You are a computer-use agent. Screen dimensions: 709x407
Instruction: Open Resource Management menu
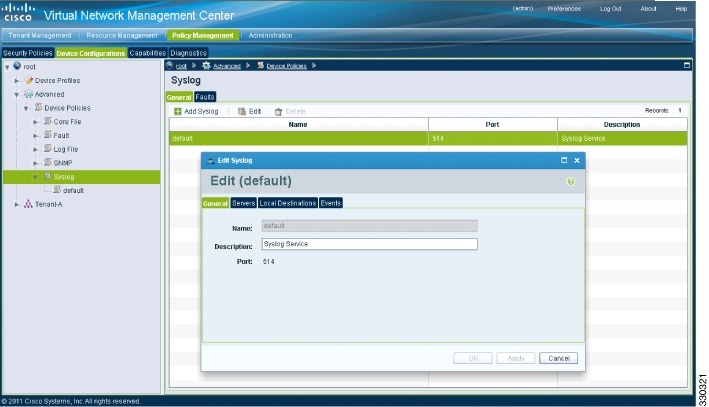click(x=122, y=35)
